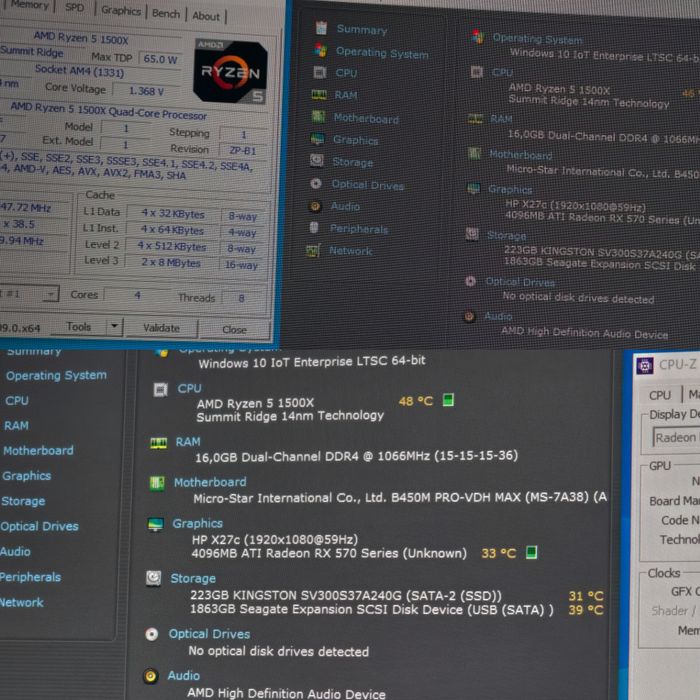Click the Summary icon in the top Speccy sidebar
Screen dimensions: 700x700
[321, 27]
